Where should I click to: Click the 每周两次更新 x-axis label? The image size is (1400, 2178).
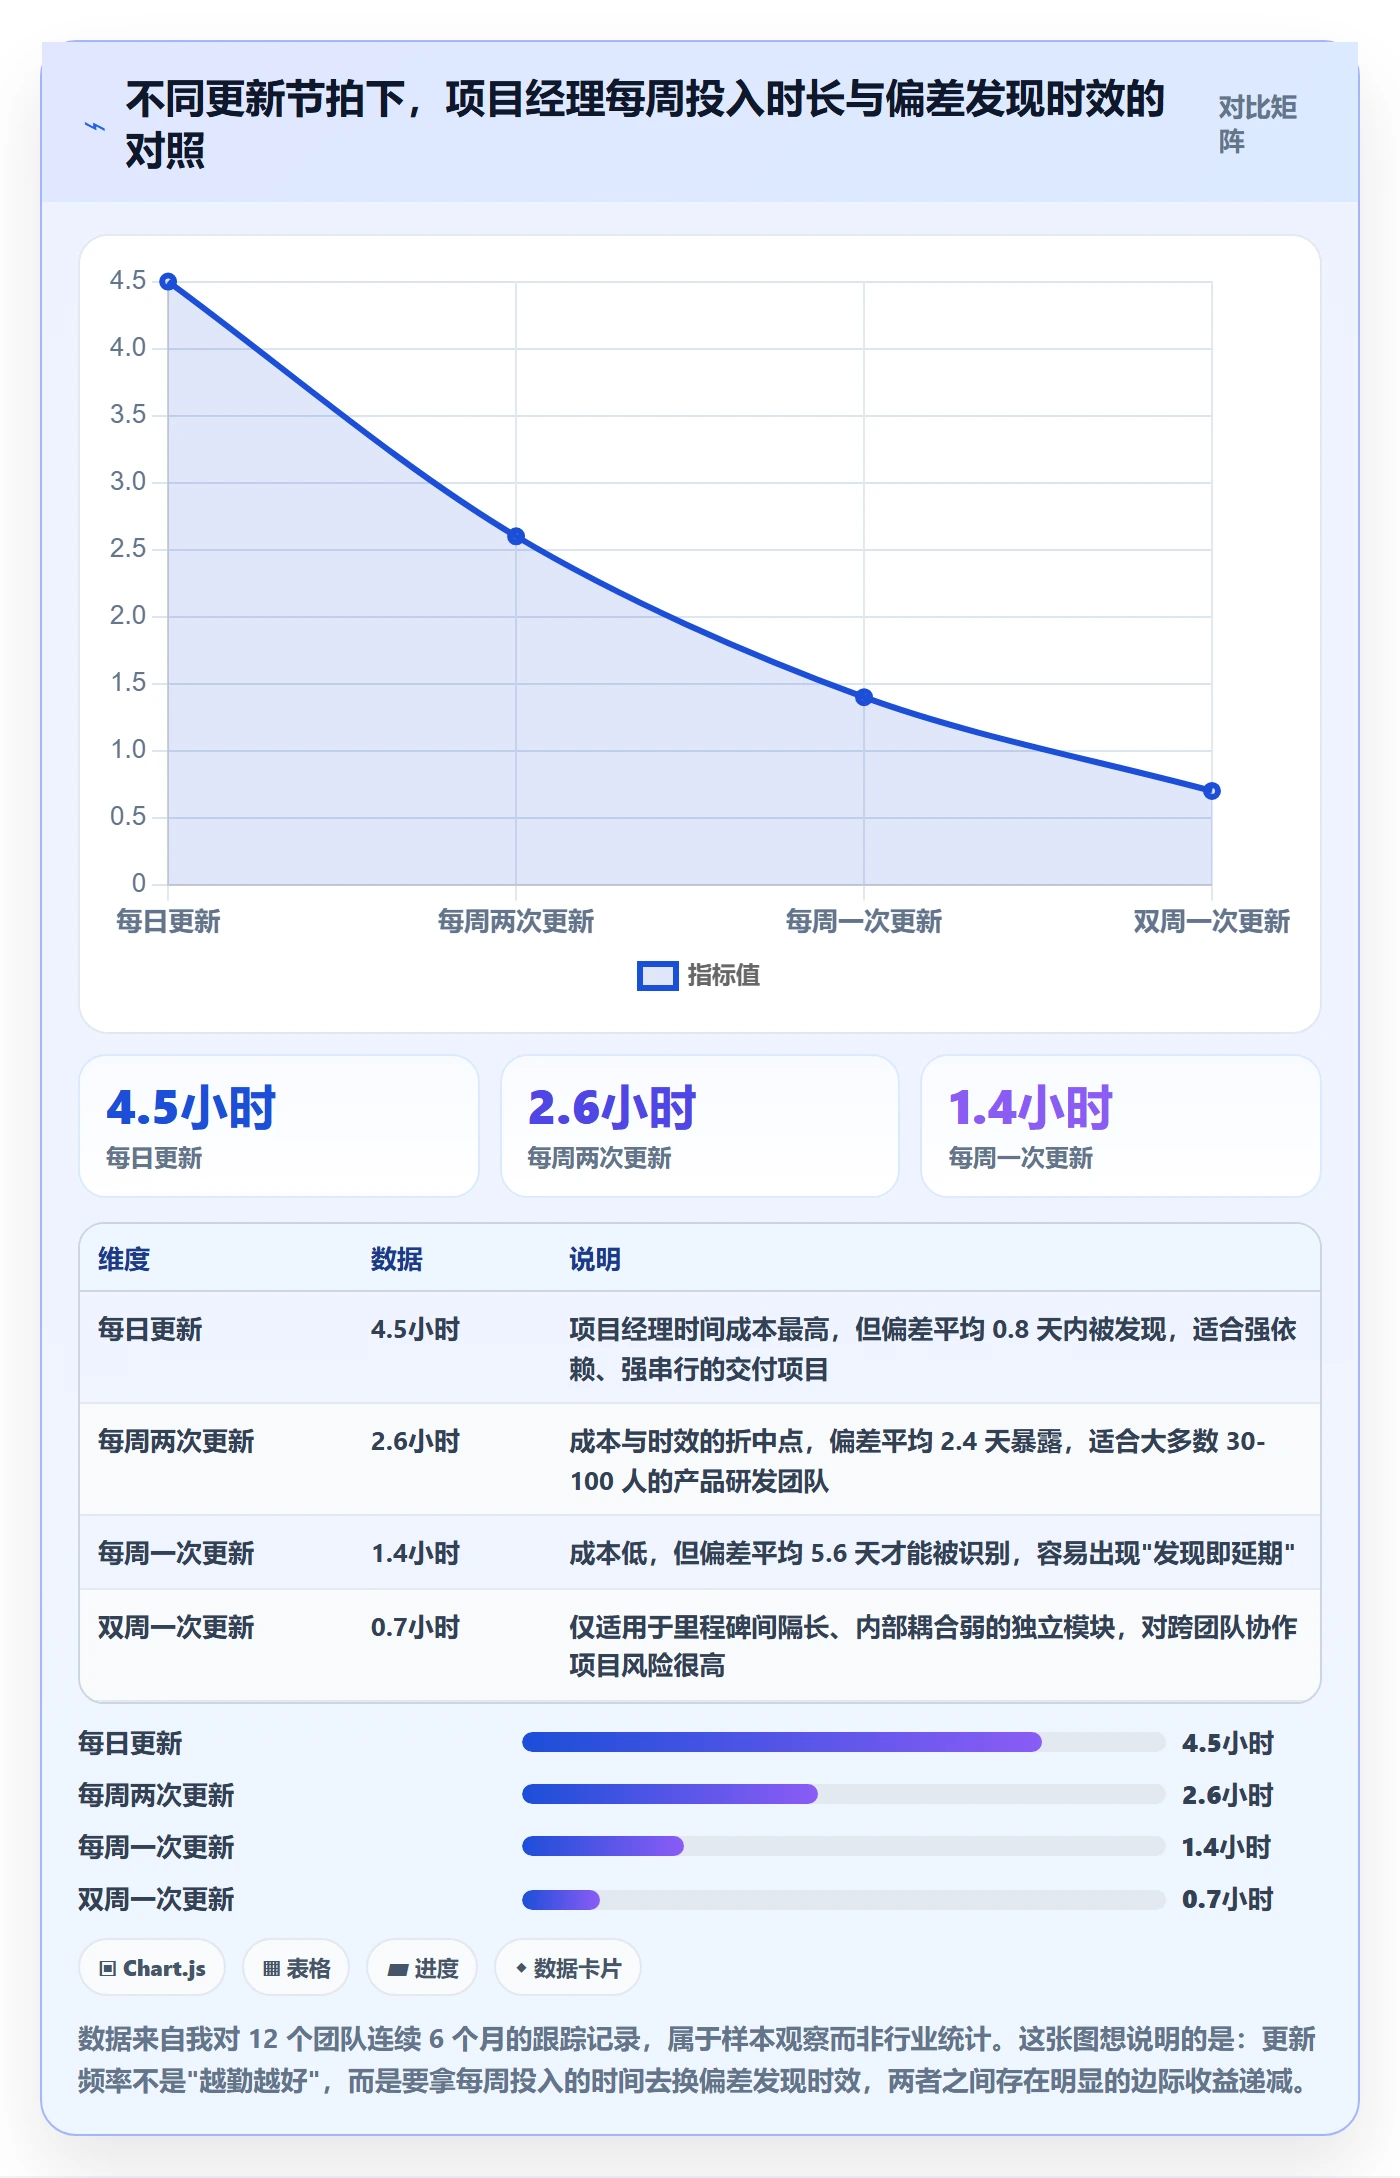pos(516,922)
